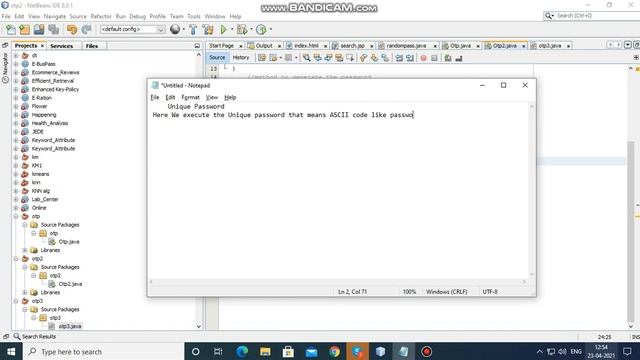The width and height of the screenshot is (640, 360).
Task: Switch to the Services tab
Action: (62, 46)
